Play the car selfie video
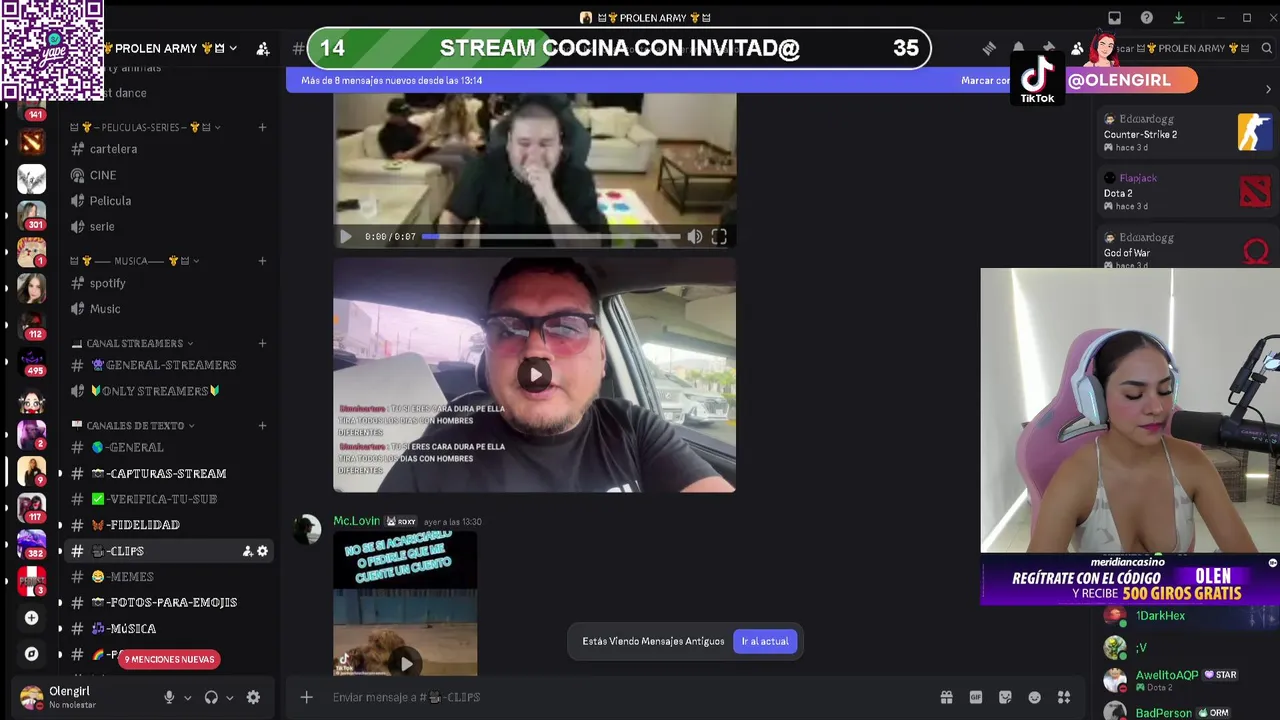 (x=535, y=375)
